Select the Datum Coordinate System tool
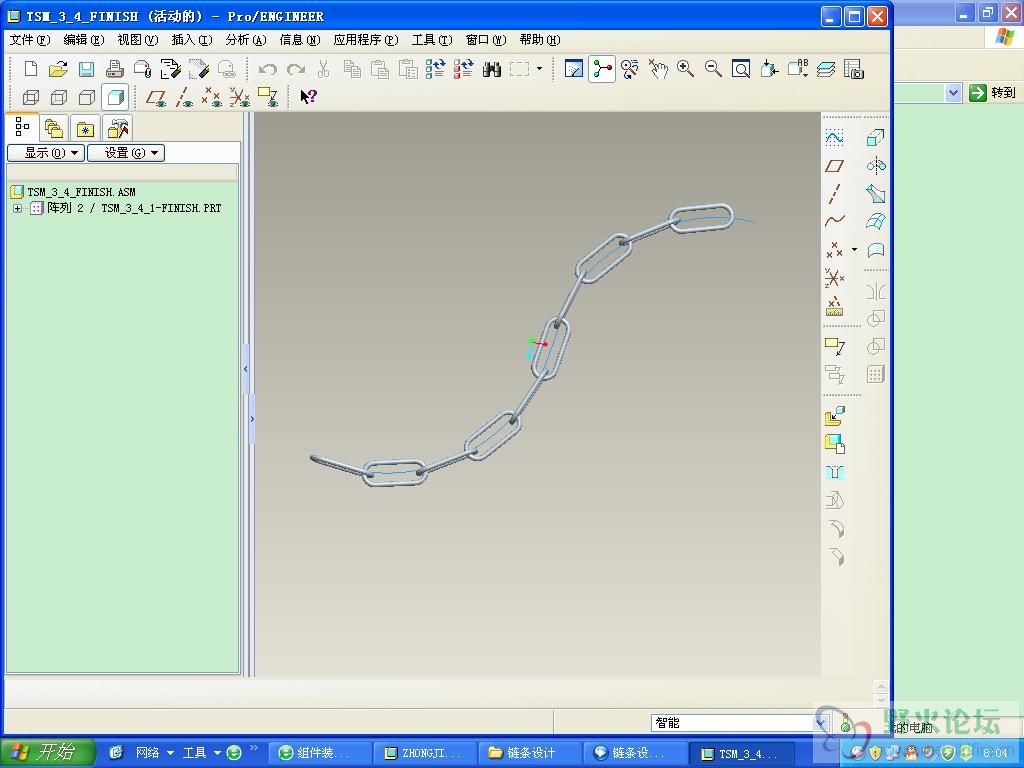The width and height of the screenshot is (1024, 768). [x=835, y=277]
